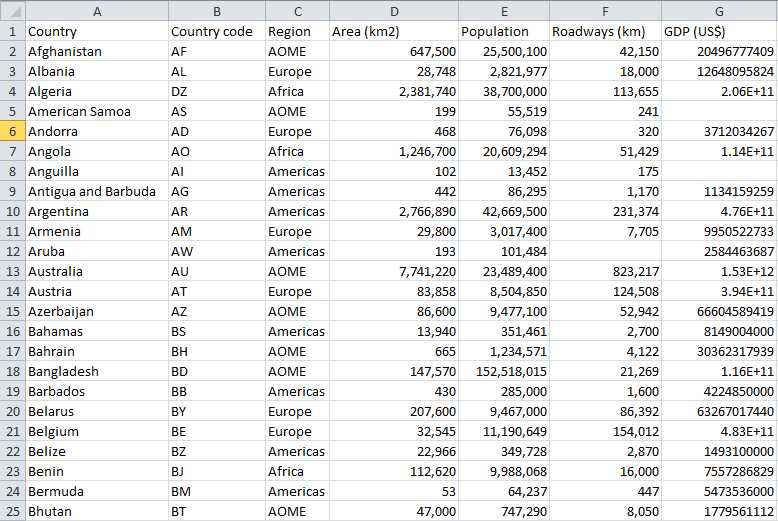778x521 pixels.
Task: Select column B header
Action: [217, 10]
